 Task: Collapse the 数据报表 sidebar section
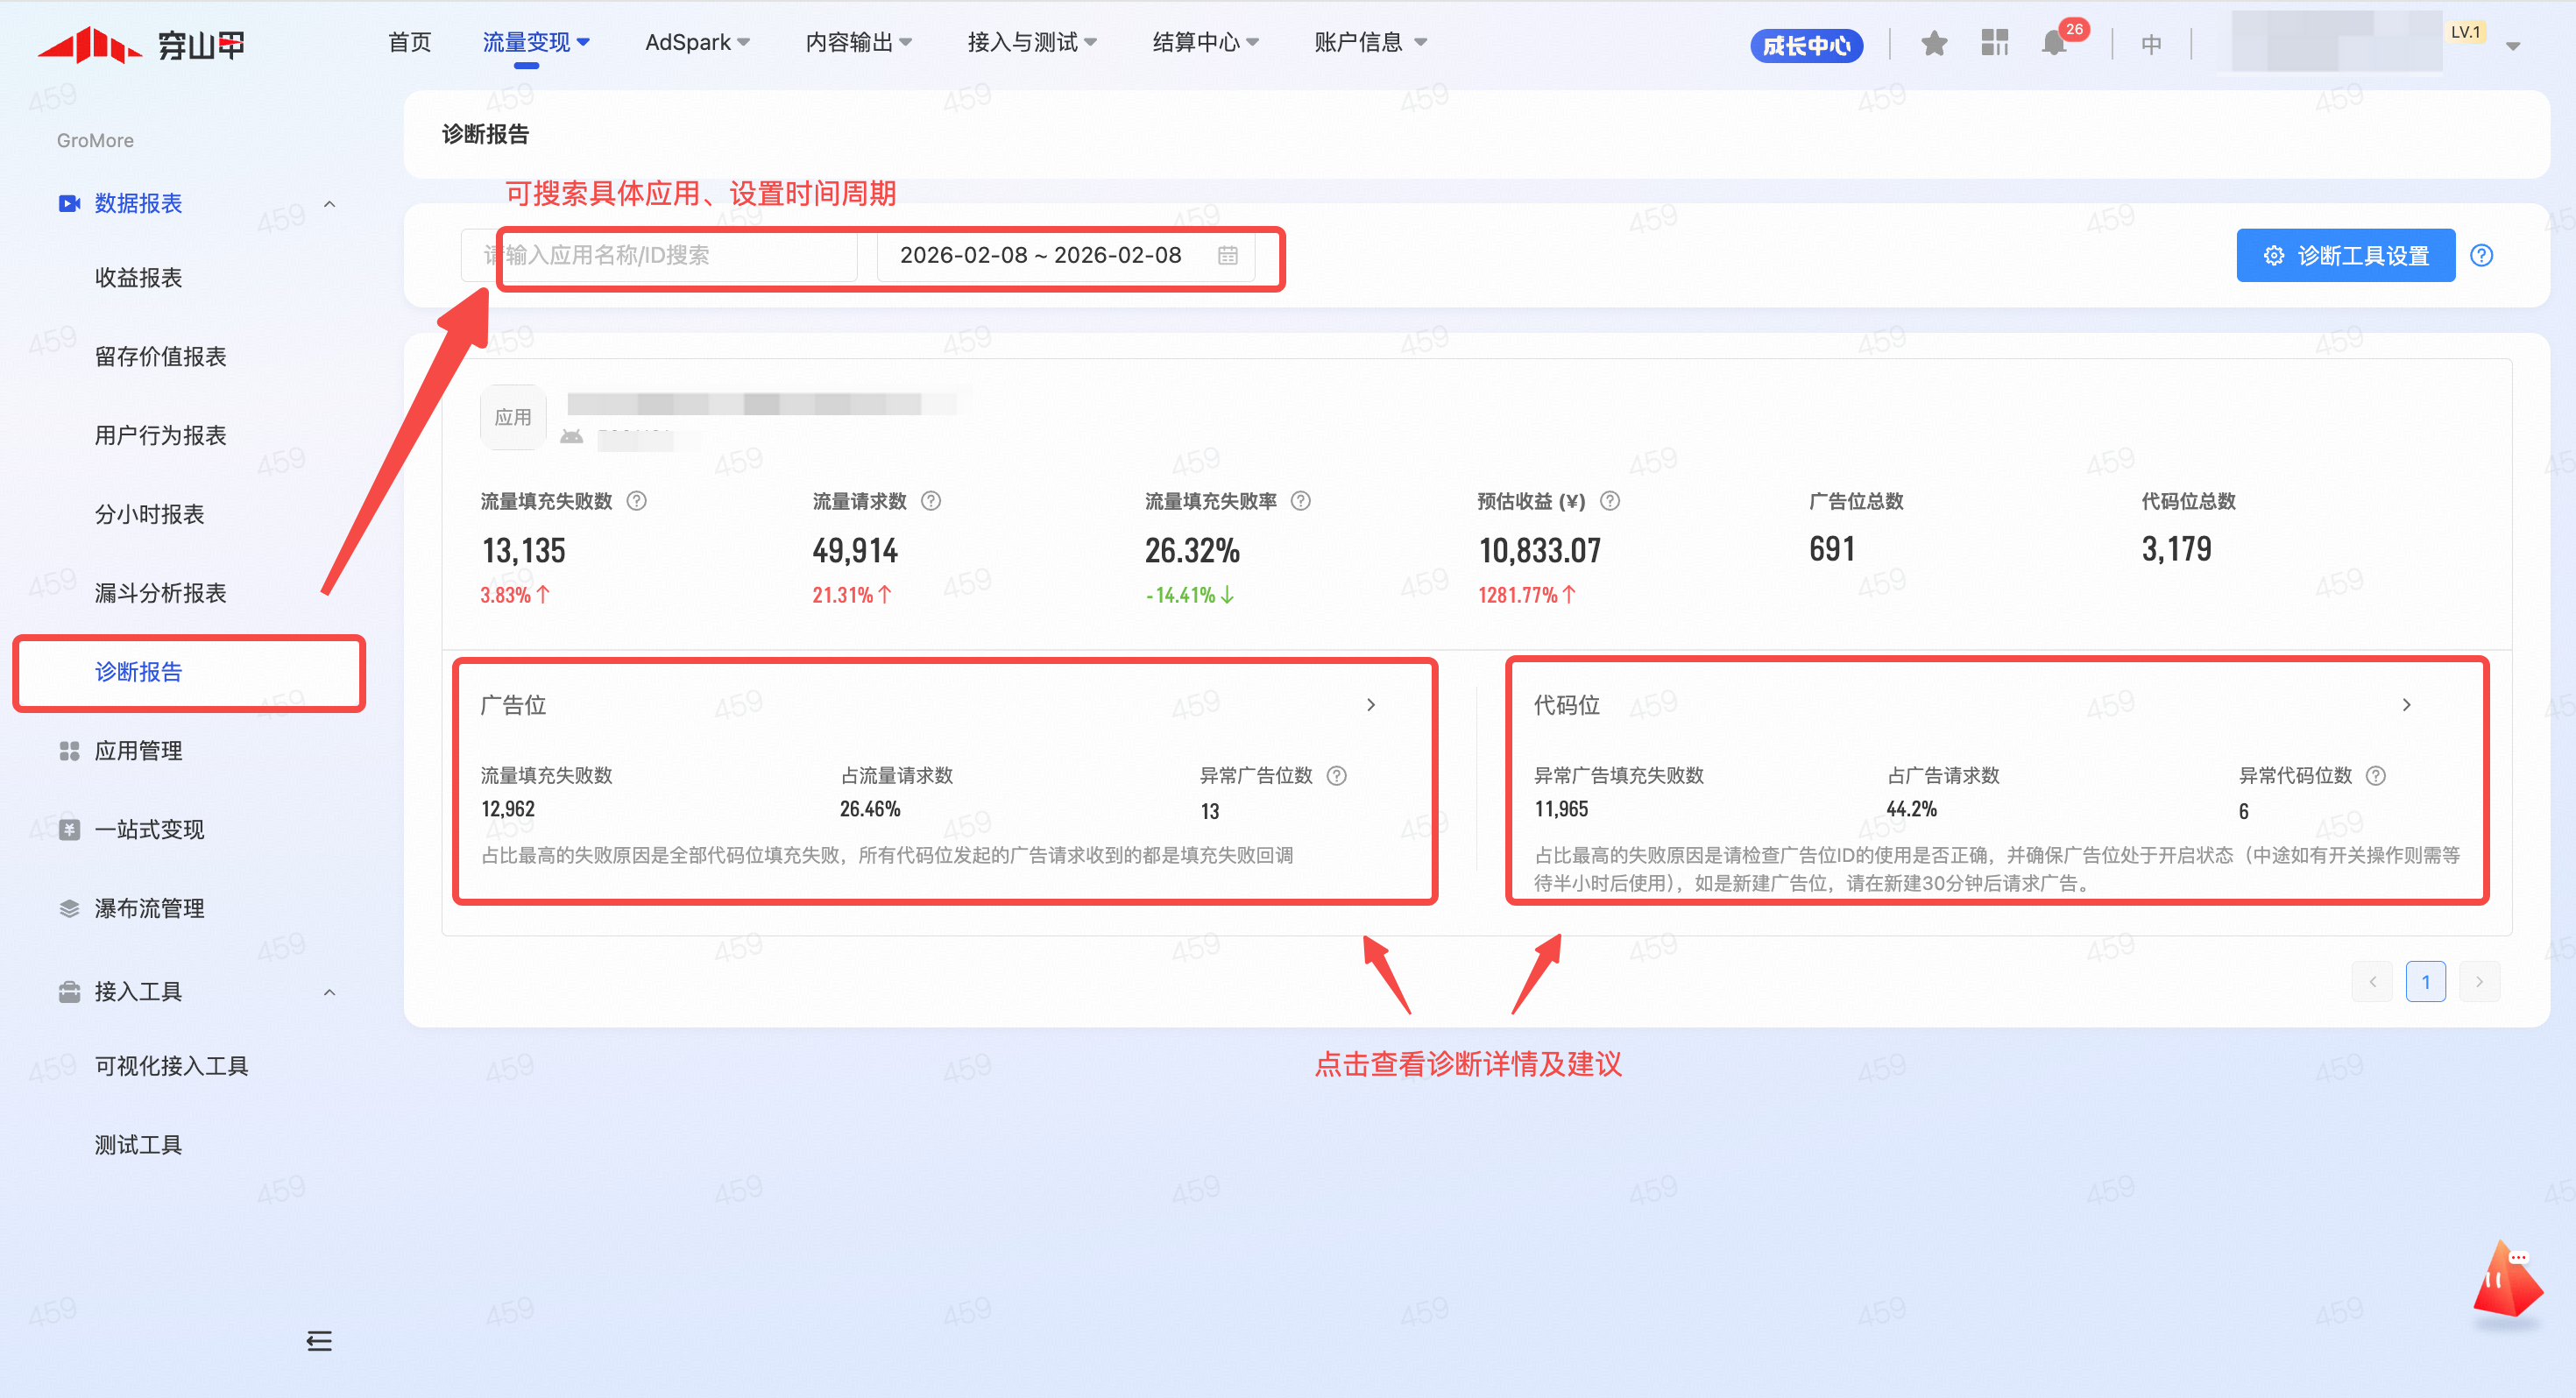coord(329,204)
